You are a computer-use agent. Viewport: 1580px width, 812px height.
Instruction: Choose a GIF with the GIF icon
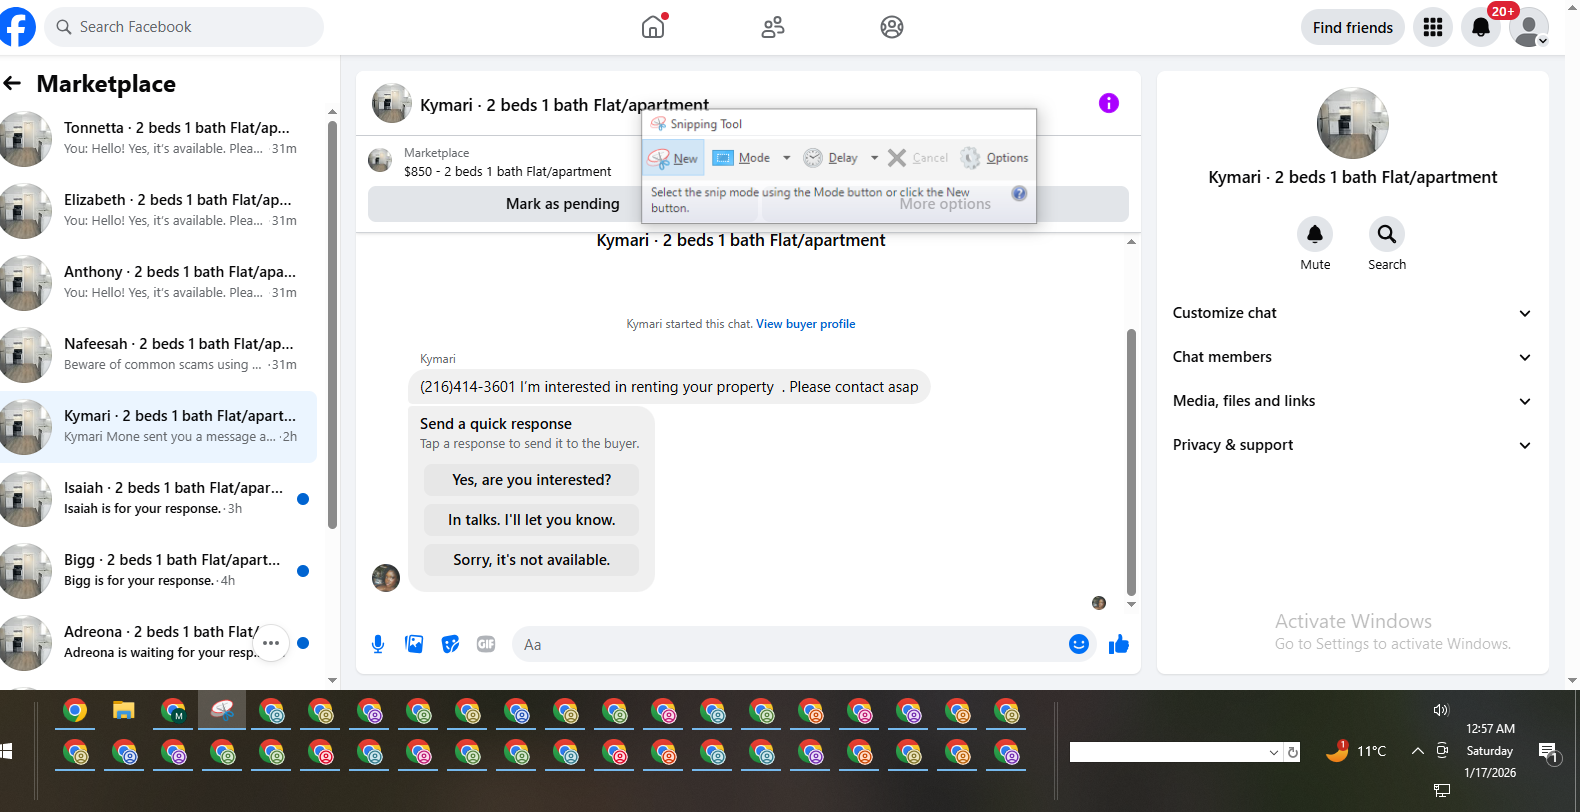(486, 645)
